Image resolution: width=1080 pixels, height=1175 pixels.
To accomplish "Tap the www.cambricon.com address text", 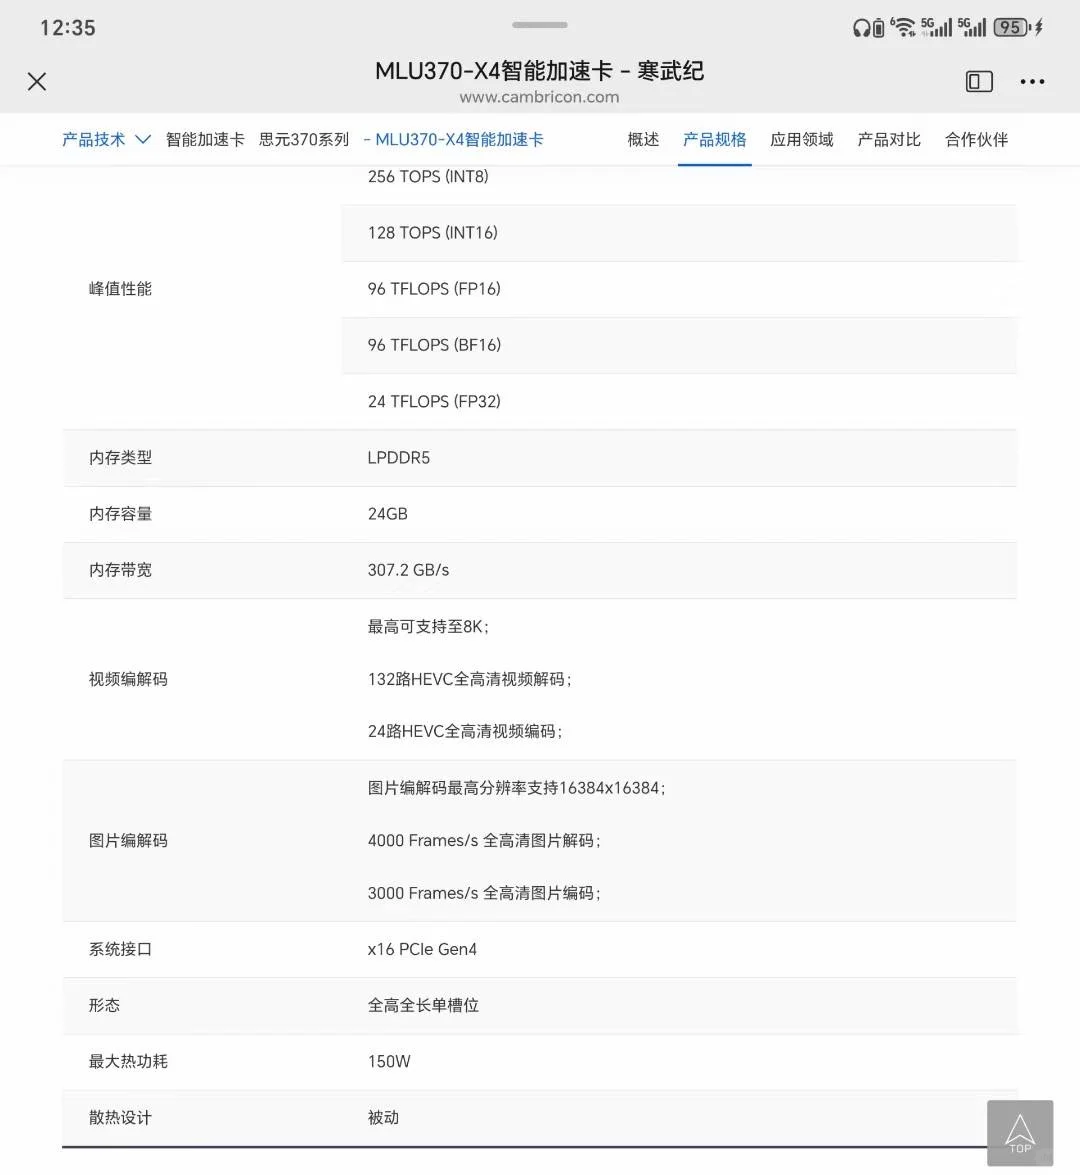I will pyautogui.click(x=540, y=97).
